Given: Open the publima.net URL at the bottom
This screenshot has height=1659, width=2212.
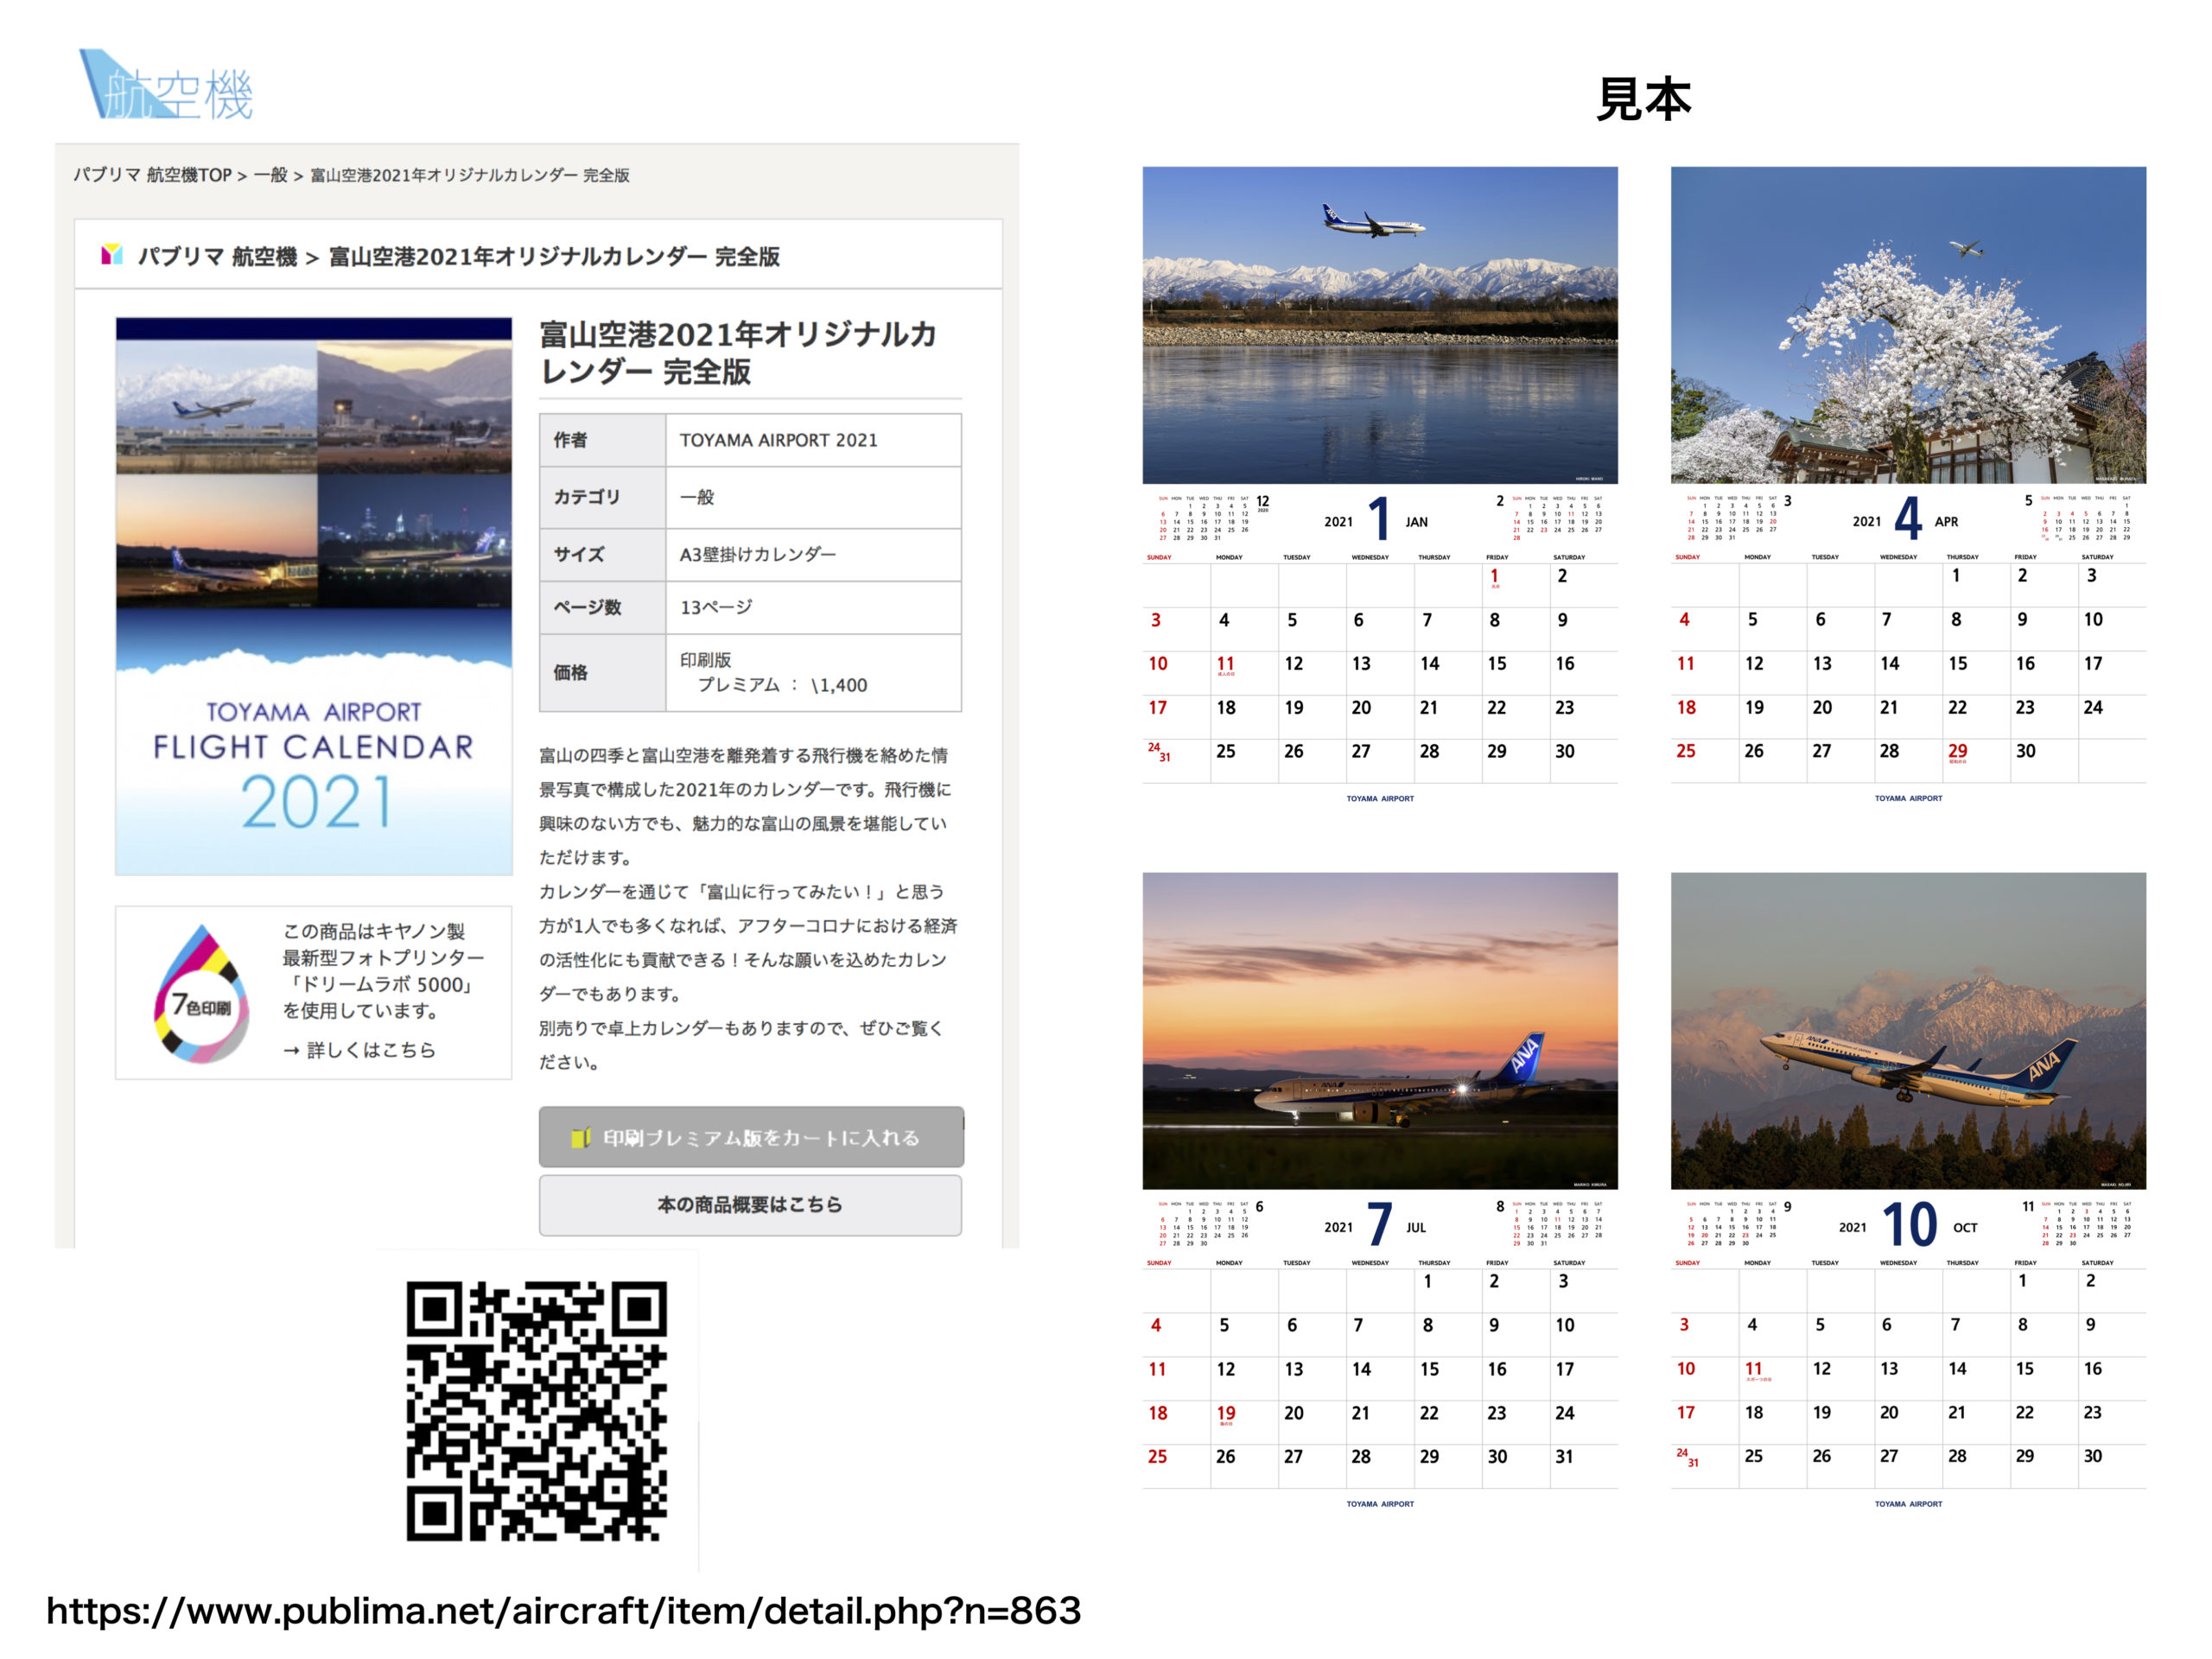Looking at the screenshot, I should [x=564, y=1611].
